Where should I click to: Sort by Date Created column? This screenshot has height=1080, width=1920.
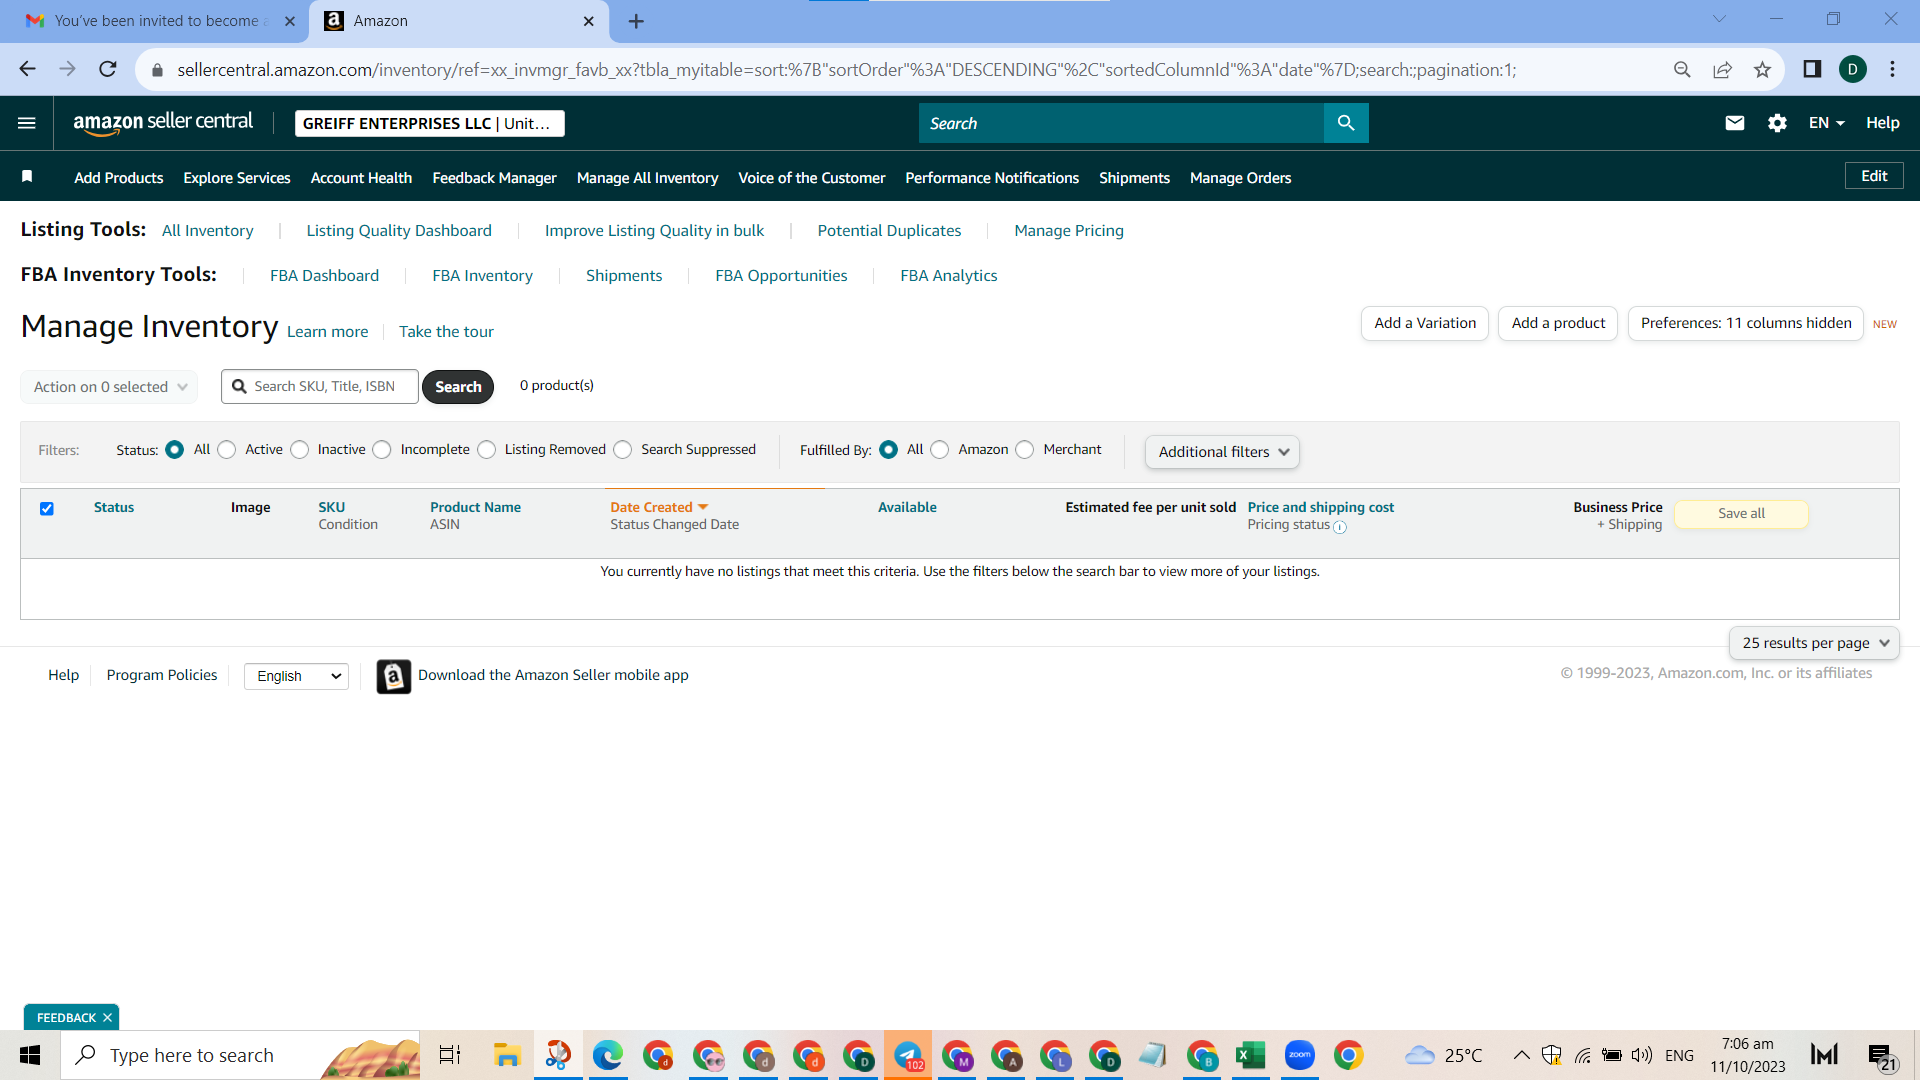point(659,508)
